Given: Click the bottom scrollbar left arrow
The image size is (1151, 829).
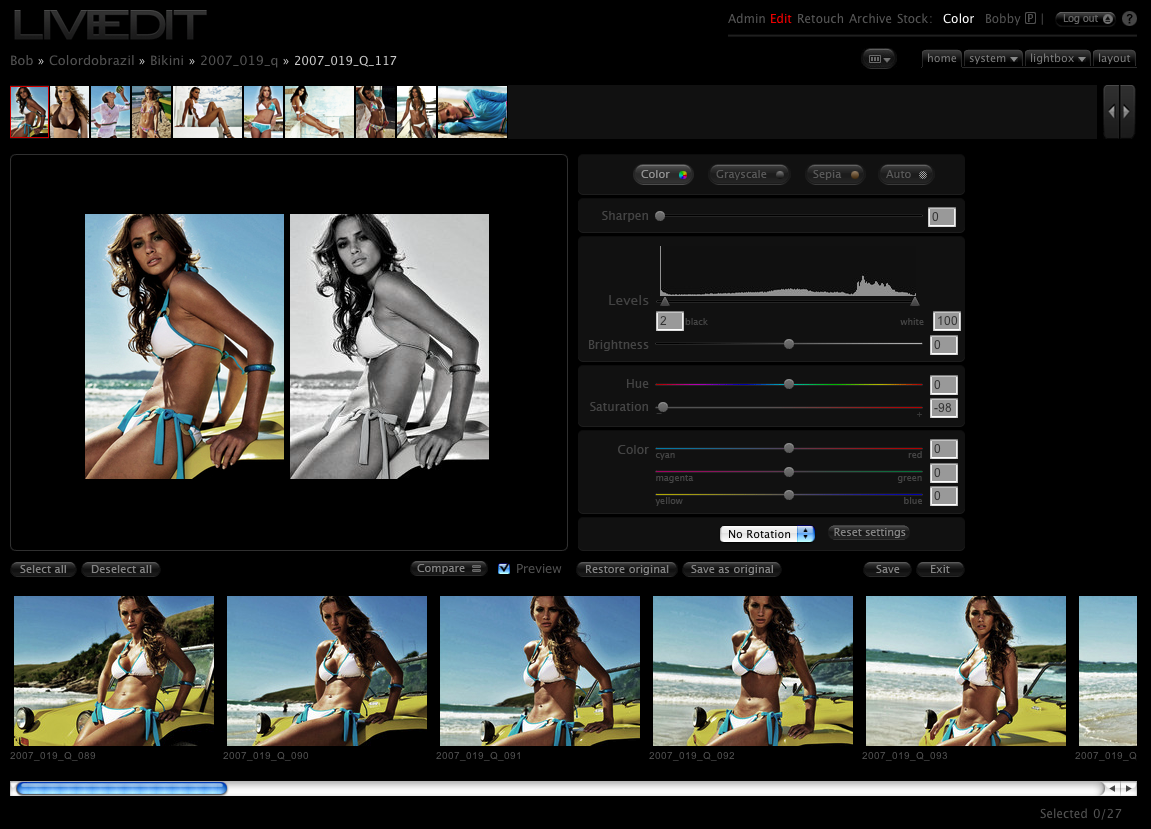Looking at the screenshot, I should [1113, 788].
